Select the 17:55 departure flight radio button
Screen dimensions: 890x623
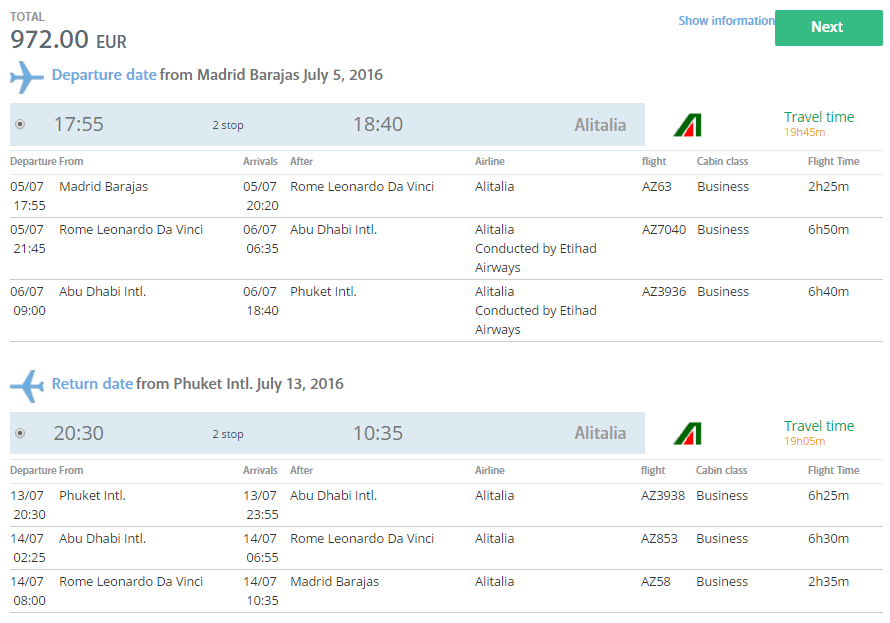coord(20,124)
